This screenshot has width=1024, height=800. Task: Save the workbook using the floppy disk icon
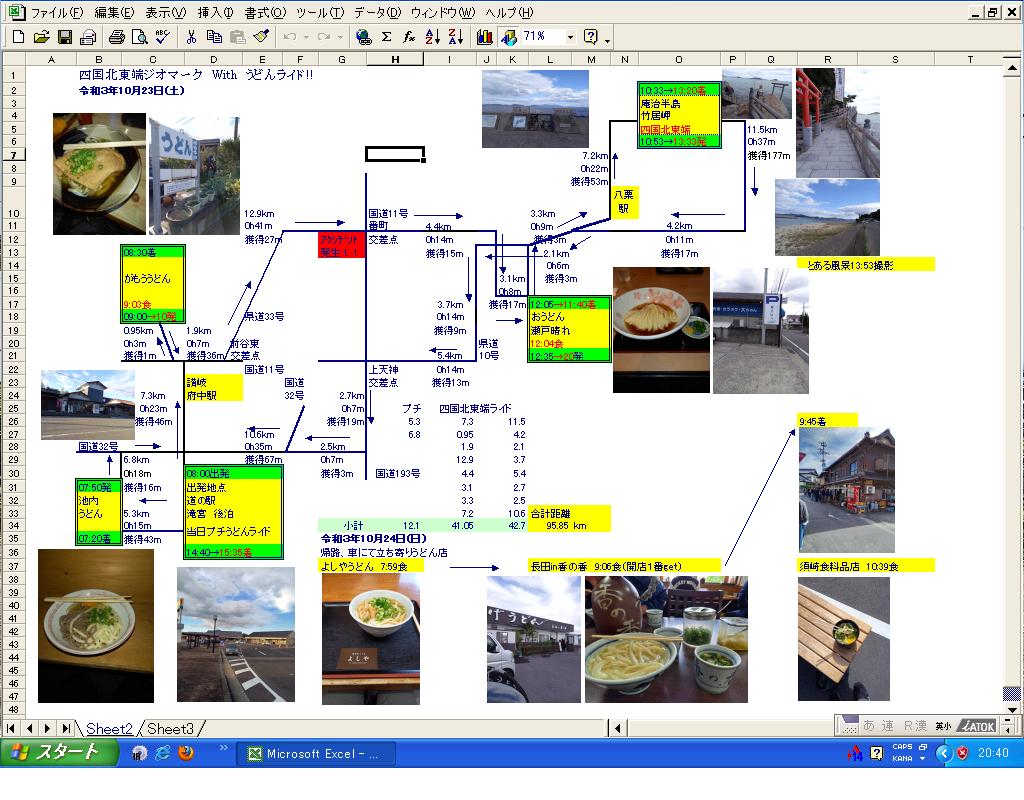(64, 37)
